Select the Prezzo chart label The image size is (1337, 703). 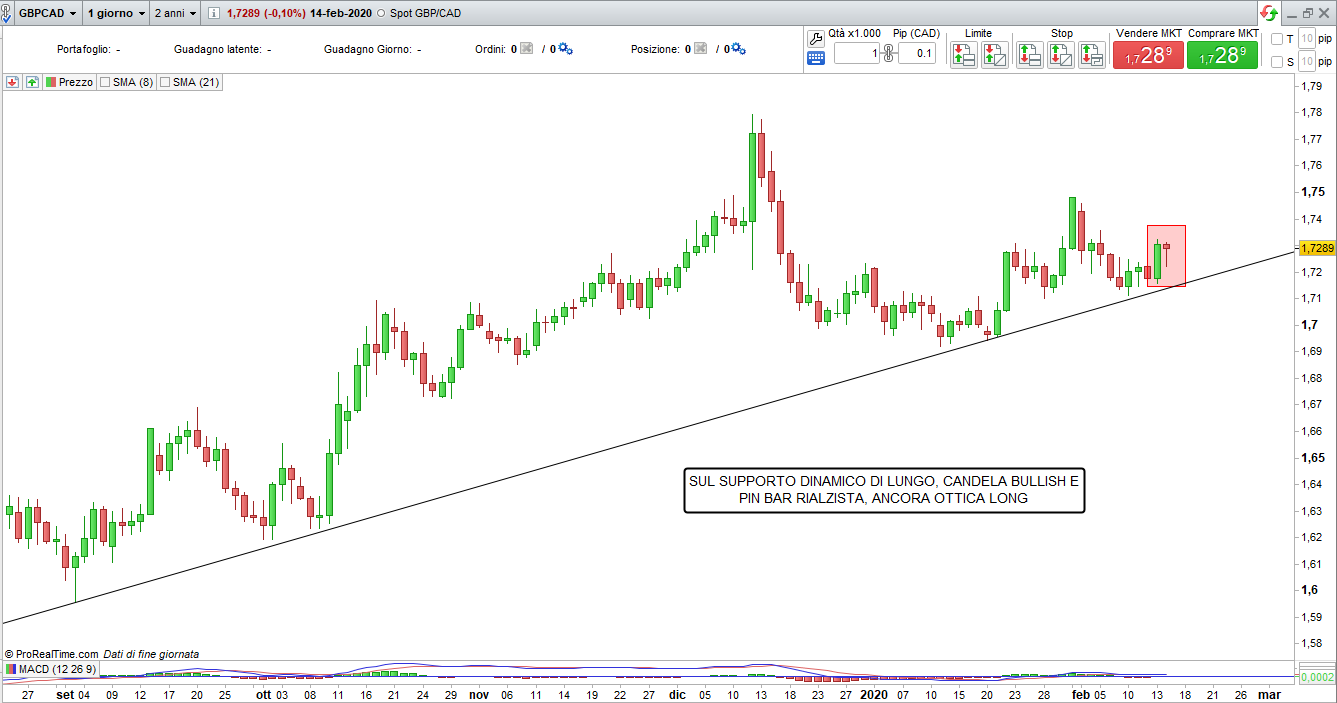(75, 82)
